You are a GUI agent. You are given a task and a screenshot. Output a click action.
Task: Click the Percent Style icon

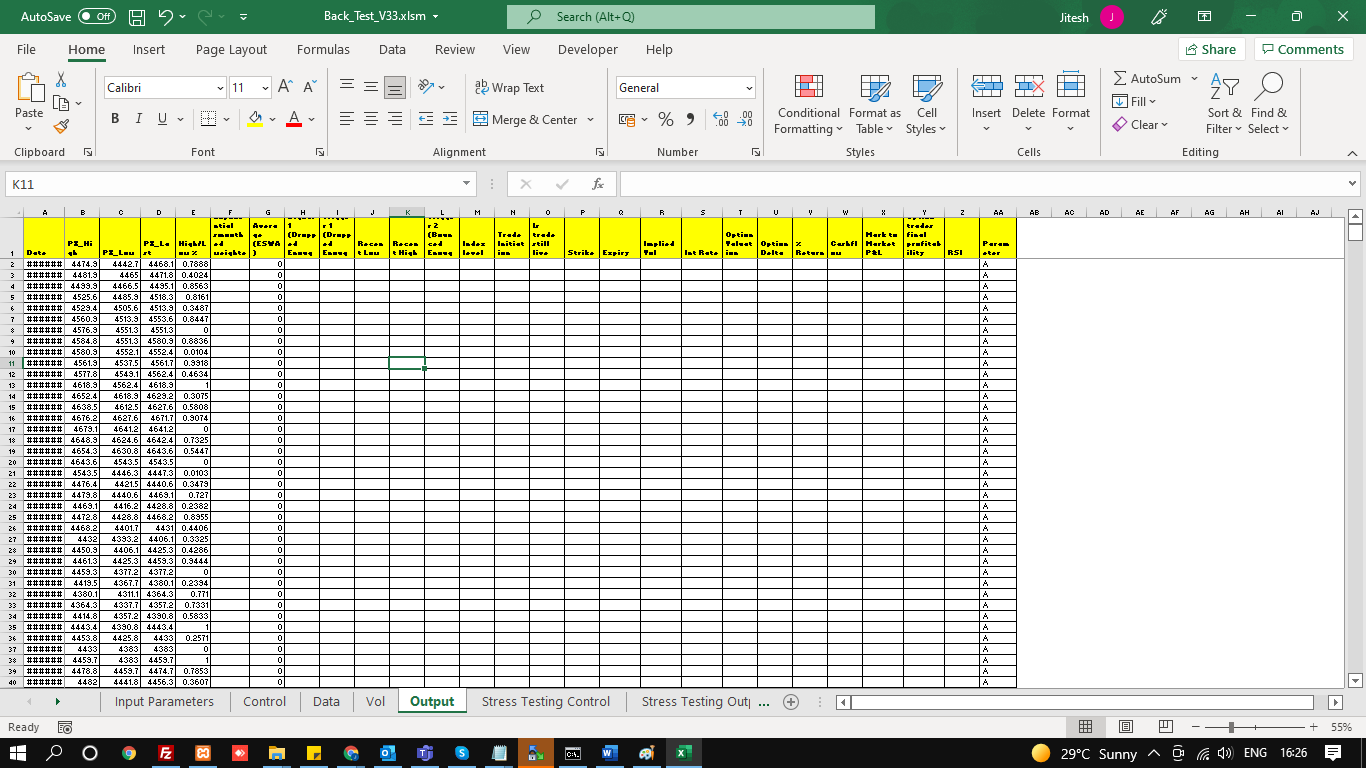tap(665, 119)
